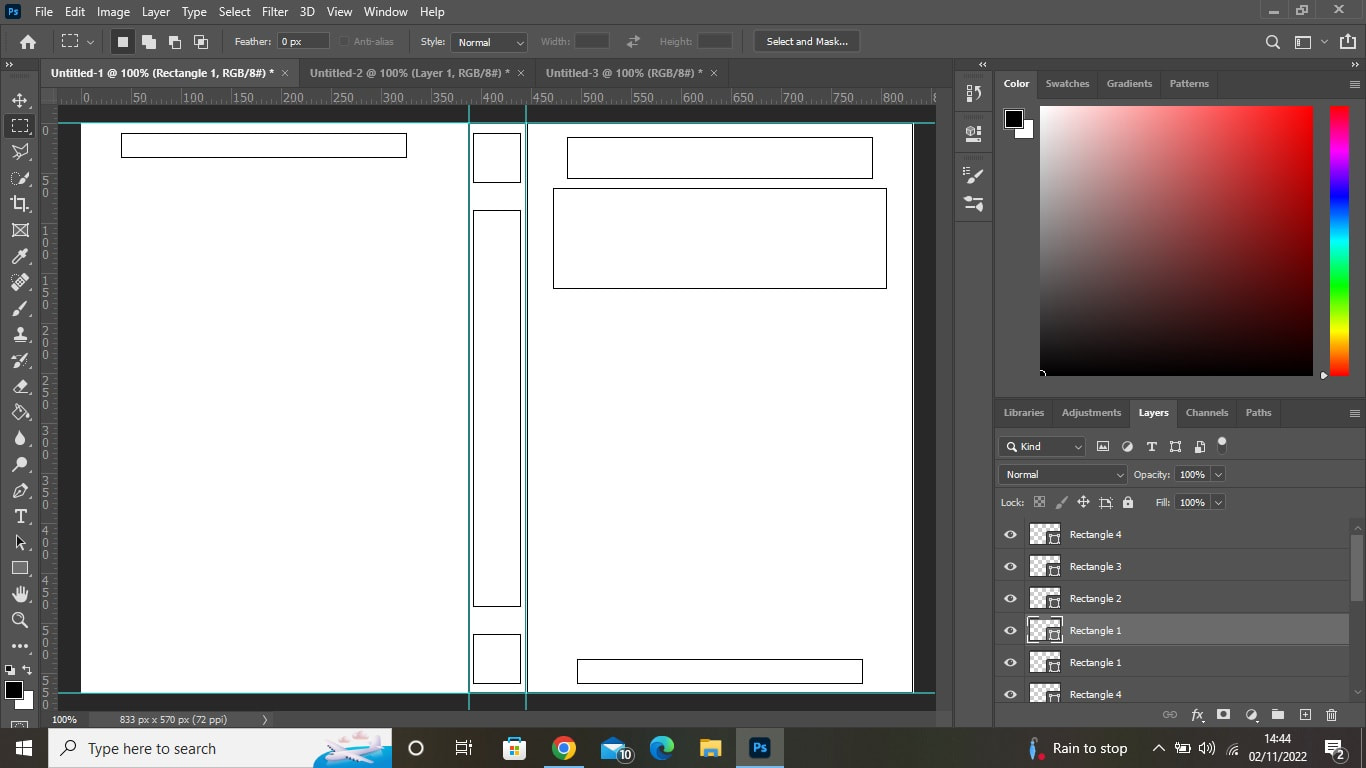The height and width of the screenshot is (768, 1366).
Task: Toggle lock all padlock
Action: pos(1128,502)
